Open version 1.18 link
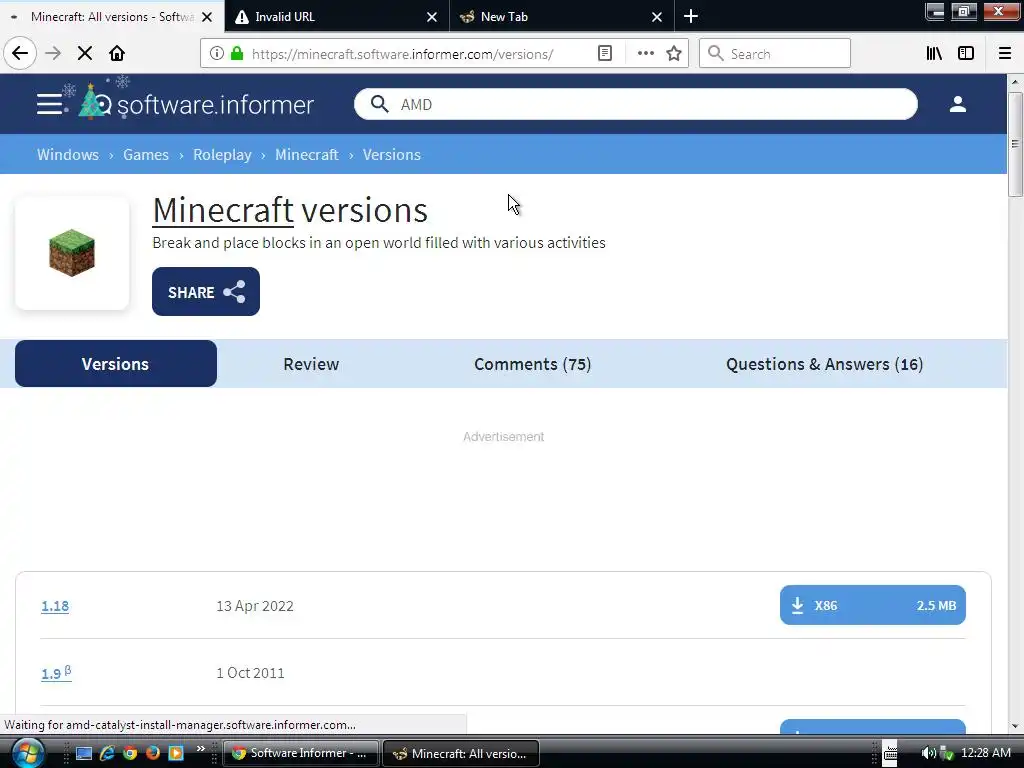1024x768 pixels. 55,606
